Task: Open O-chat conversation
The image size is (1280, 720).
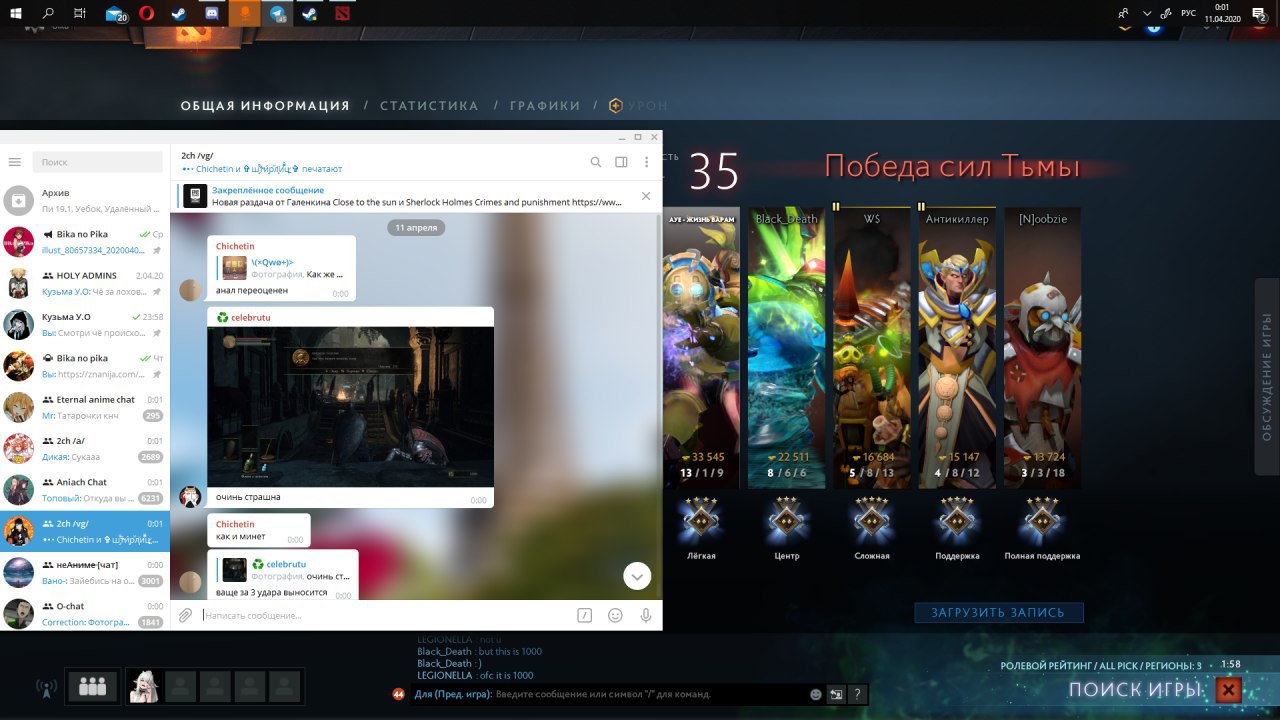Action: tap(85, 613)
